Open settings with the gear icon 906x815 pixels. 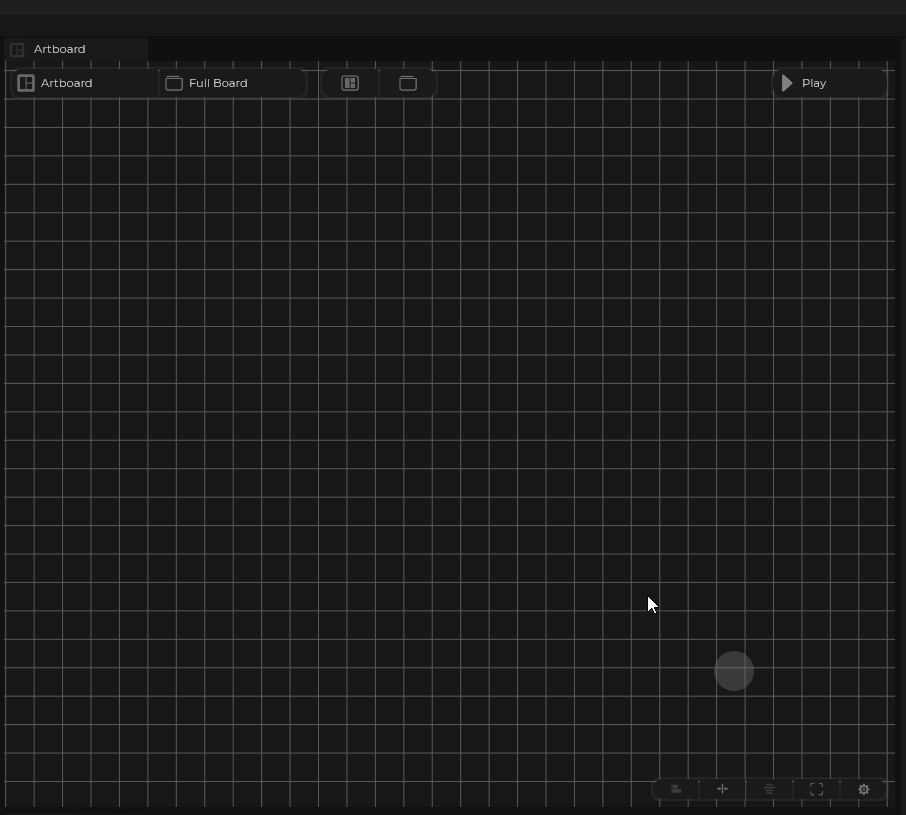pyautogui.click(x=864, y=789)
